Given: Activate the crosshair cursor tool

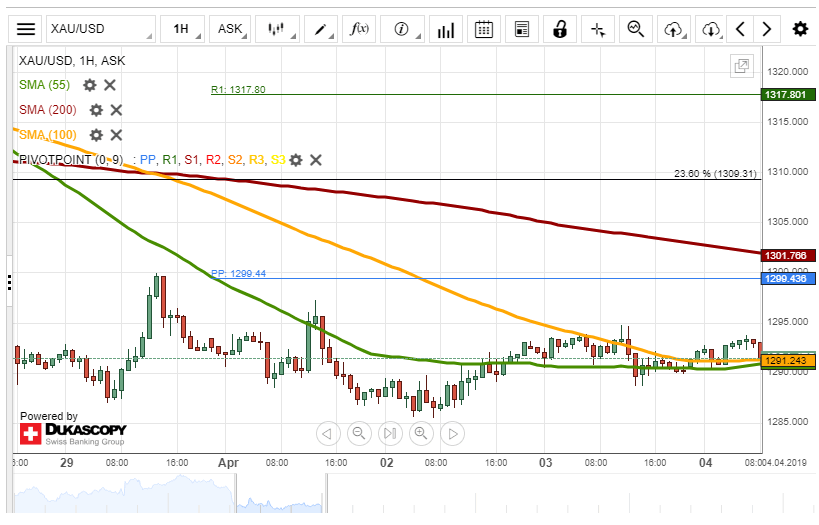Looking at the screenshot, I should tap(598, 29).
